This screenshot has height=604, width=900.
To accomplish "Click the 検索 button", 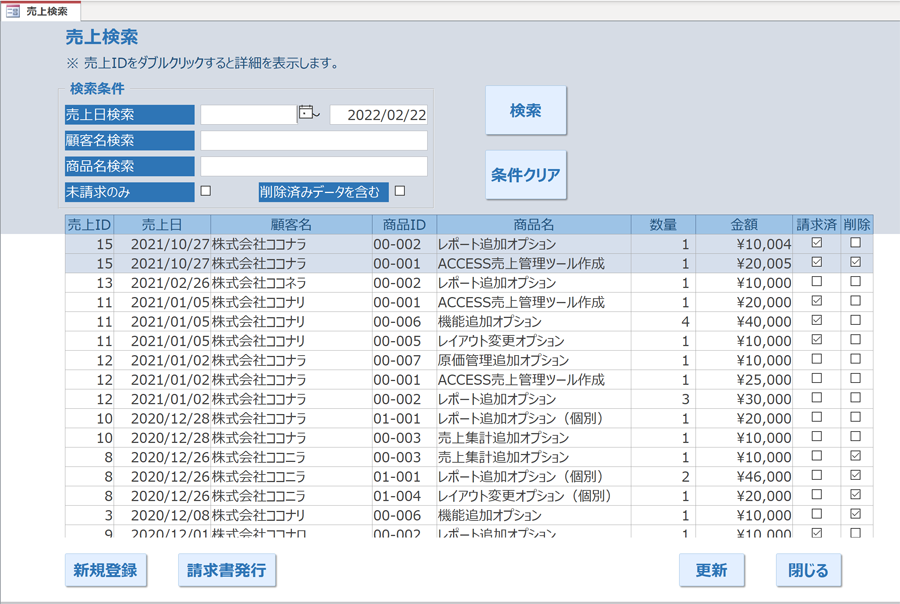I will click(526, 110).
